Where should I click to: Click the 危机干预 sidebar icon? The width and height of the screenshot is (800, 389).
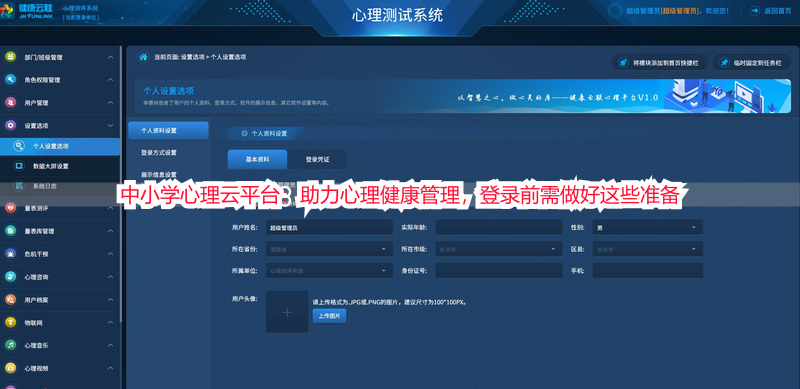(10, 254)
